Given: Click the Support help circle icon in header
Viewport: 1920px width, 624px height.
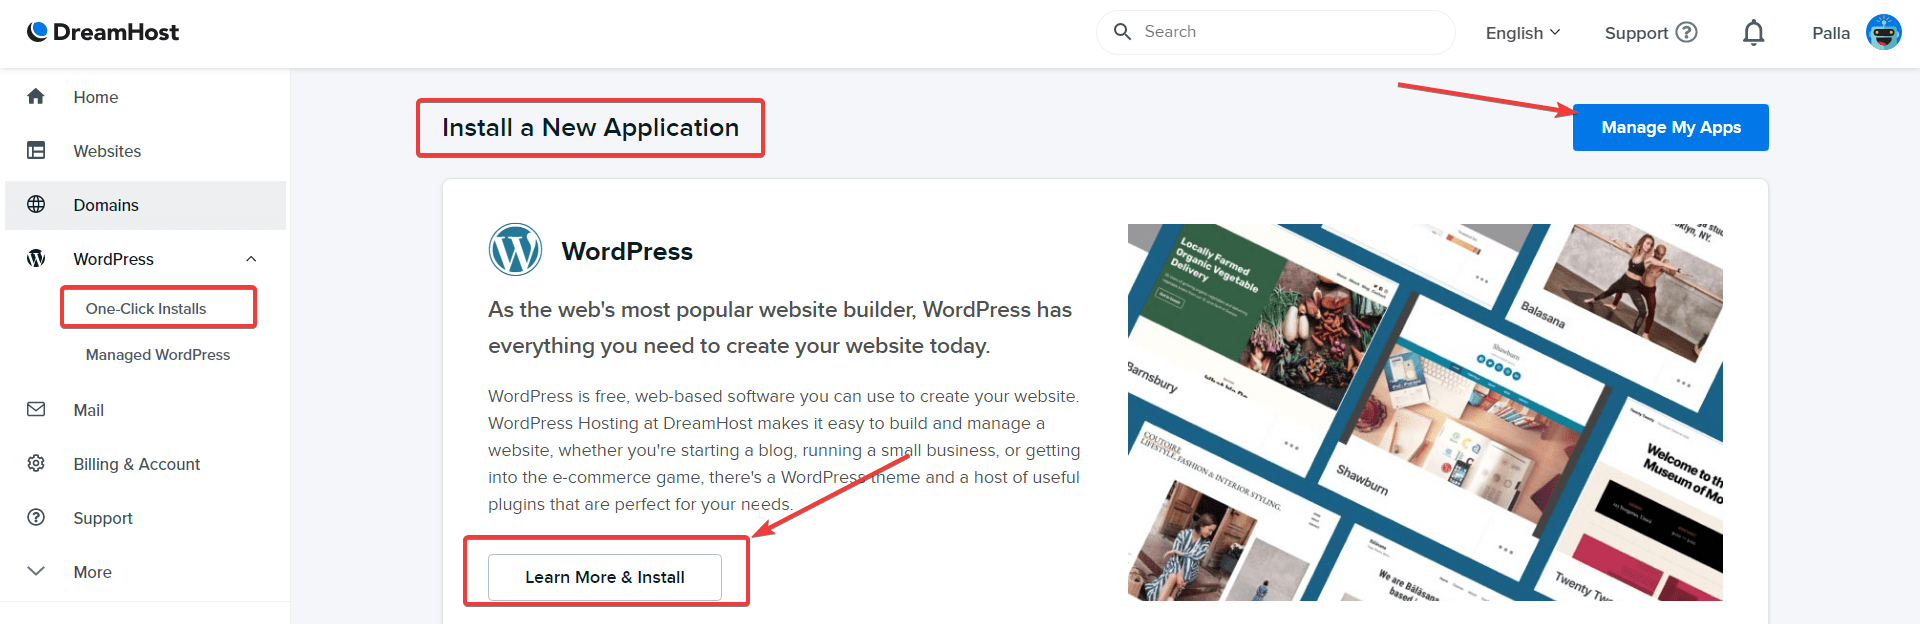Looking at the screenshot, I should tap(1687, 32).
